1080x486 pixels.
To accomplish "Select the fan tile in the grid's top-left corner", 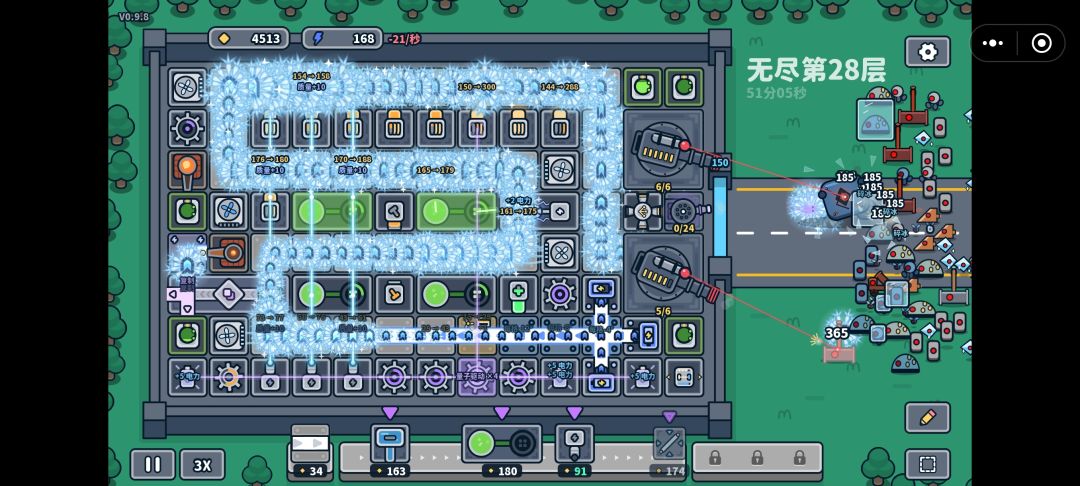I will (x=187, y=87).
